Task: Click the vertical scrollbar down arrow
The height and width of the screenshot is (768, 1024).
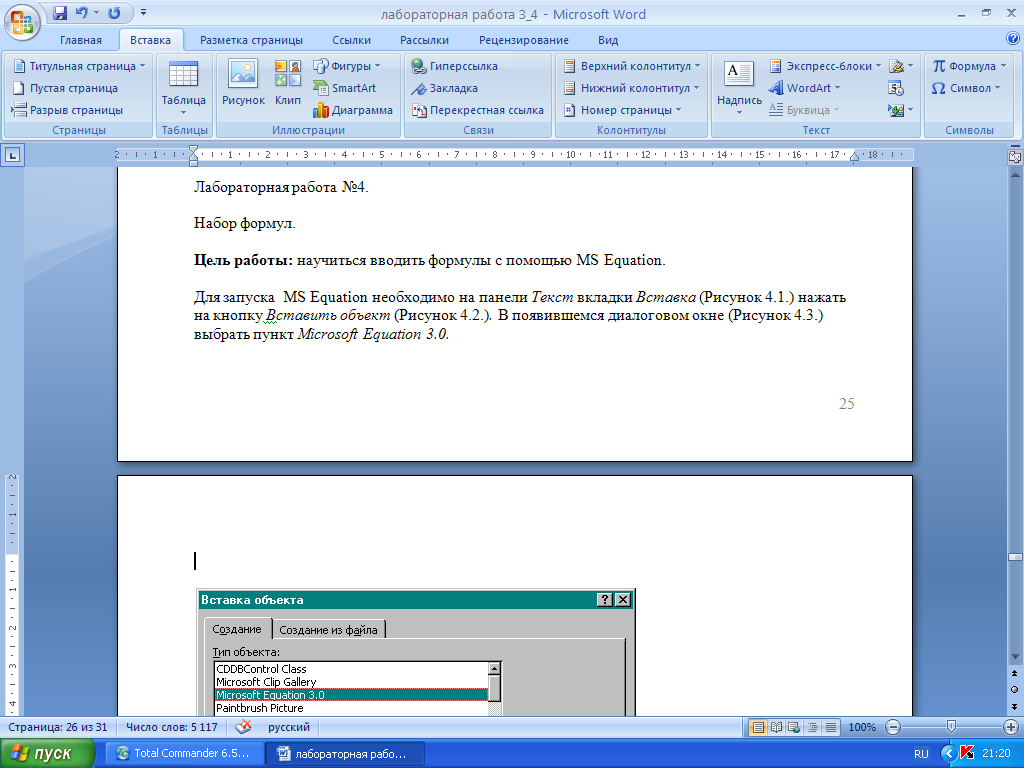Action: 1015,657
